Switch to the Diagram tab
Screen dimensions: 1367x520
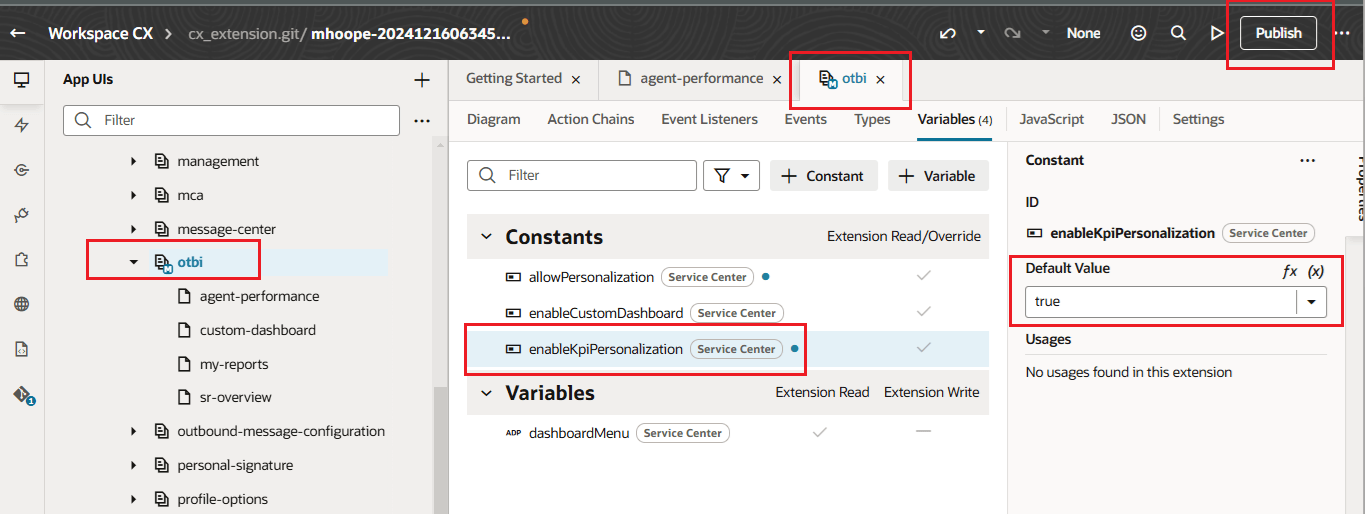point(494,119)
